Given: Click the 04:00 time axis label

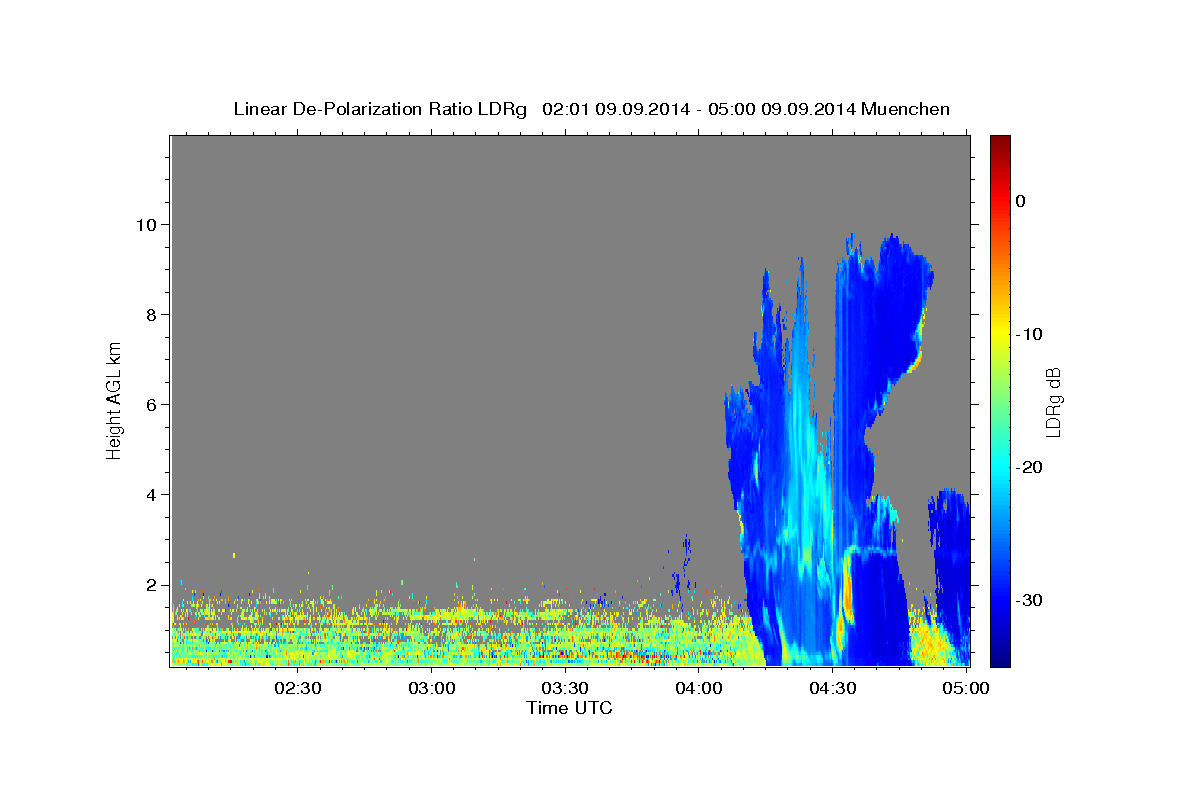Looking at the screenshot, I should tap(699, 688).
